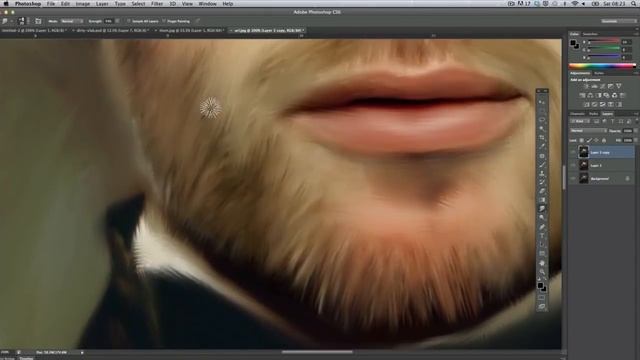Add a Levels adjustment layer
640x360 pixels.
click(595, 87)
